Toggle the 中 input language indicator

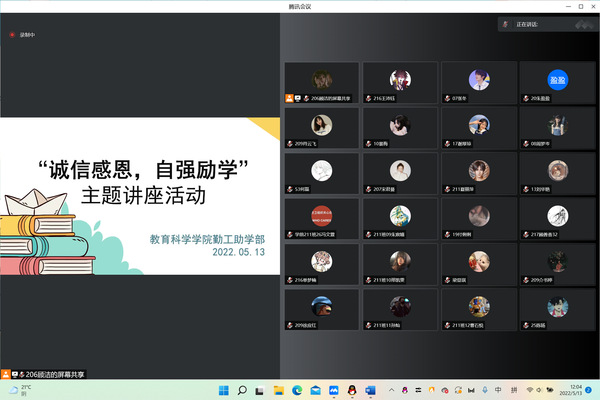499,389
